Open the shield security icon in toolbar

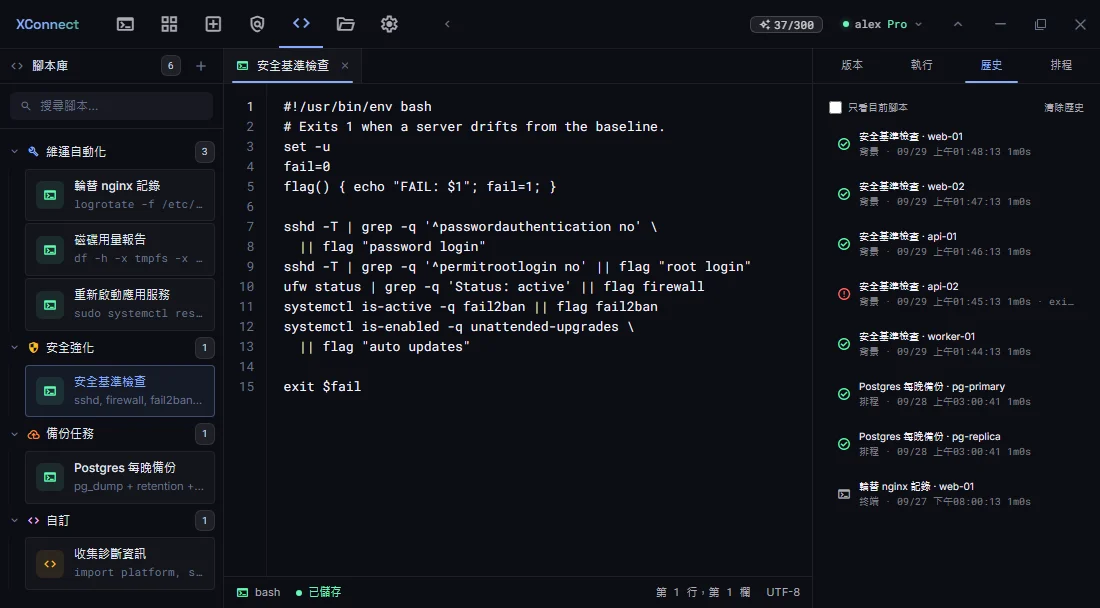257,24
